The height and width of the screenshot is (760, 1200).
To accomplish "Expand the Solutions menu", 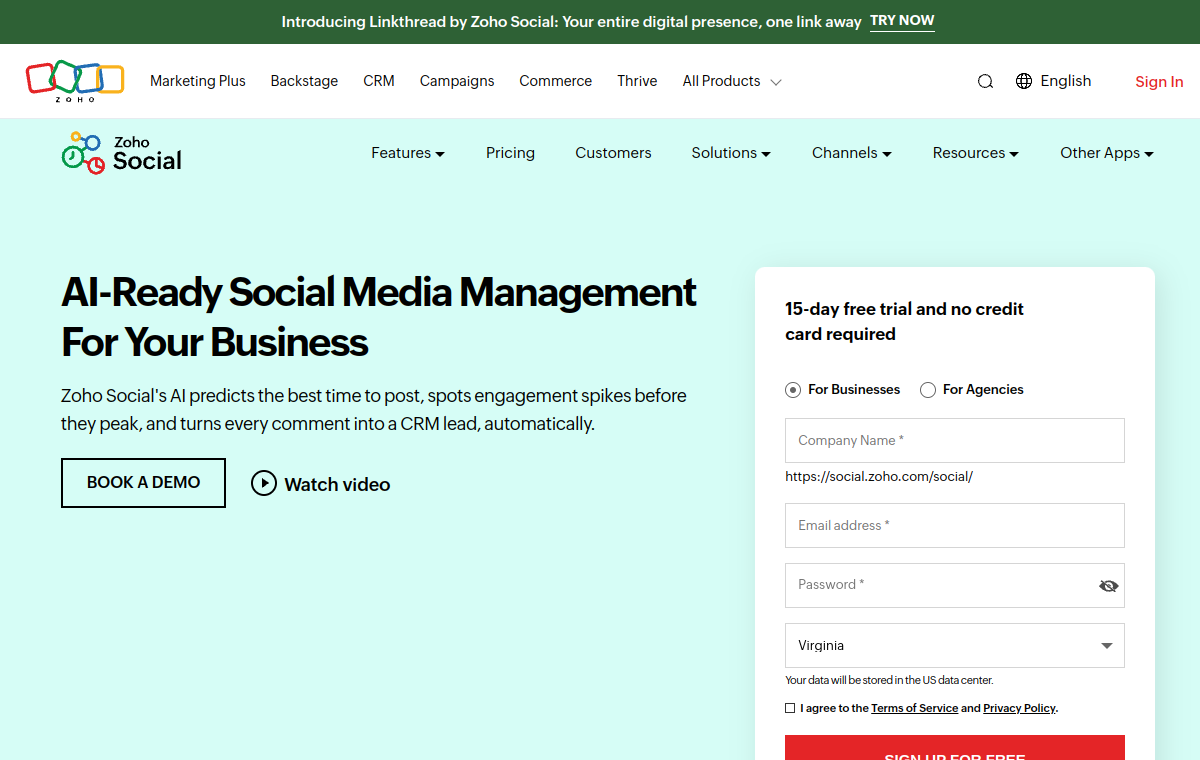I will pos(731,153).
